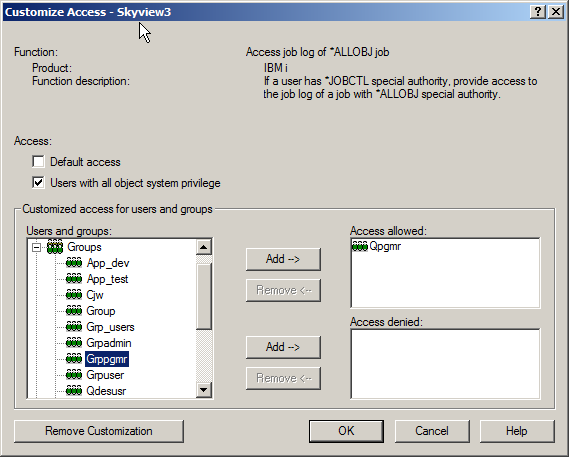Click the Qpgmr icon in Access allowed
Image resolution: width=569 pixels, height=457 pixels.
[360, 246]
